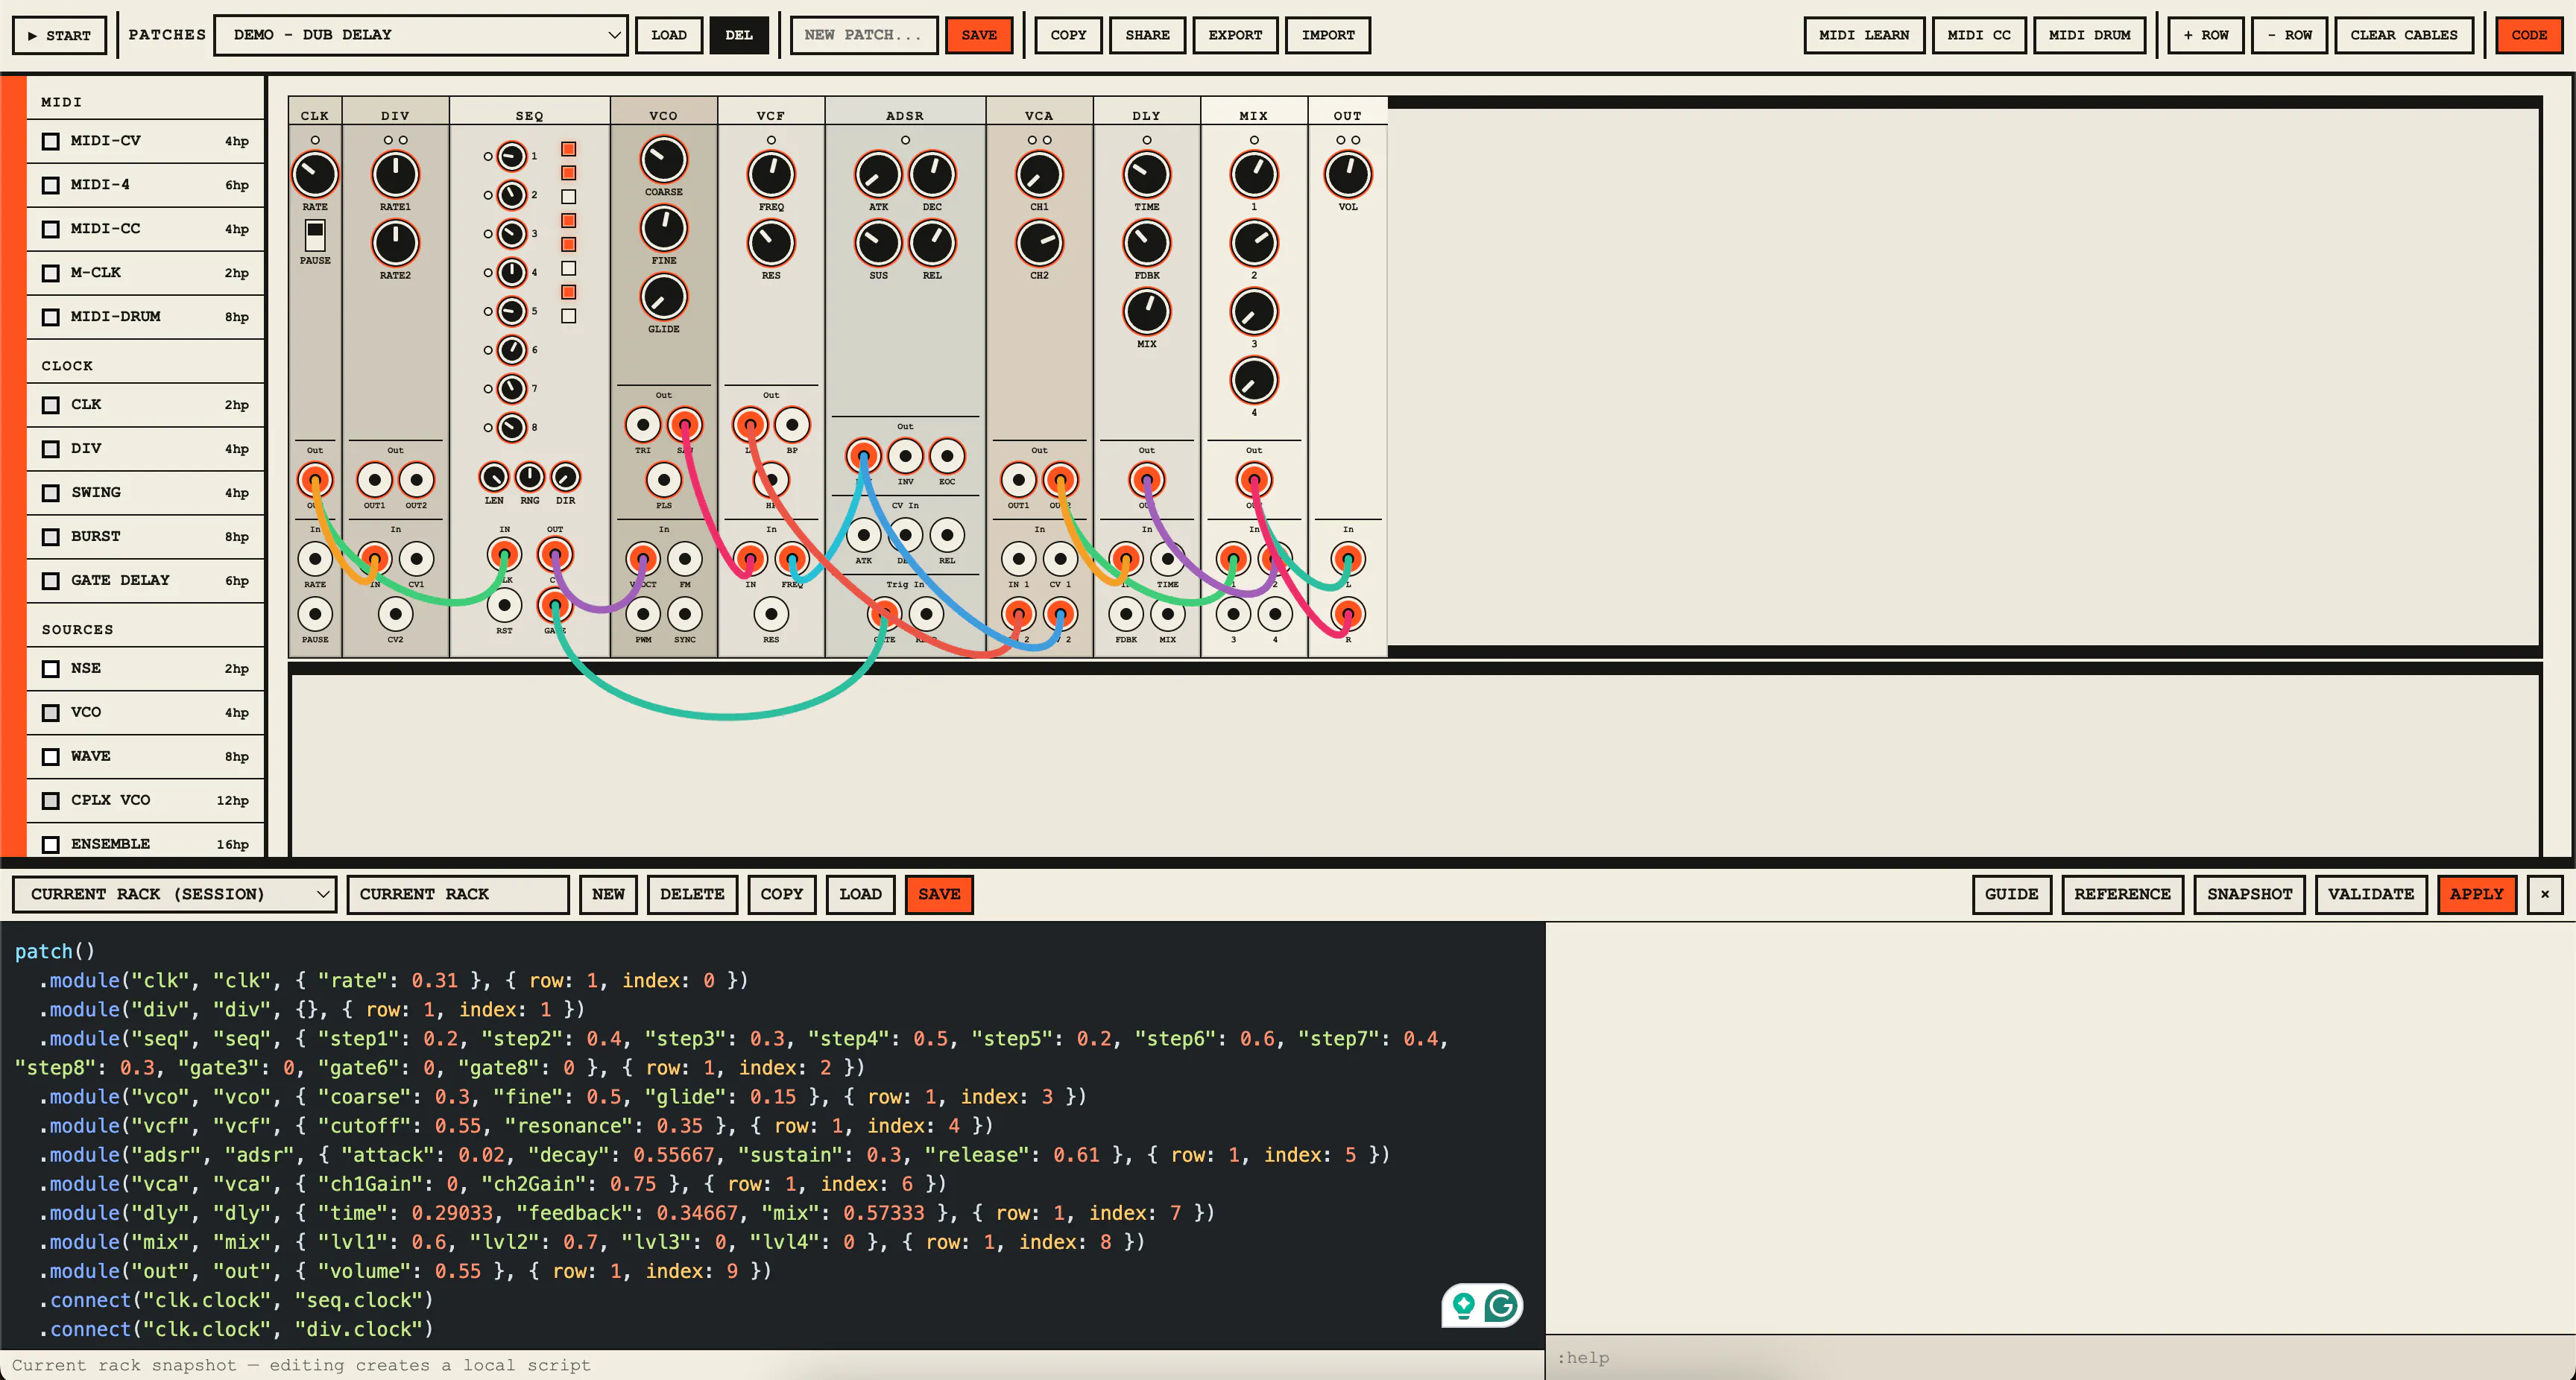Click the ADSR REL knob
The width and height of the screenshot is (2576, 1380).
[x=932, y=243]
